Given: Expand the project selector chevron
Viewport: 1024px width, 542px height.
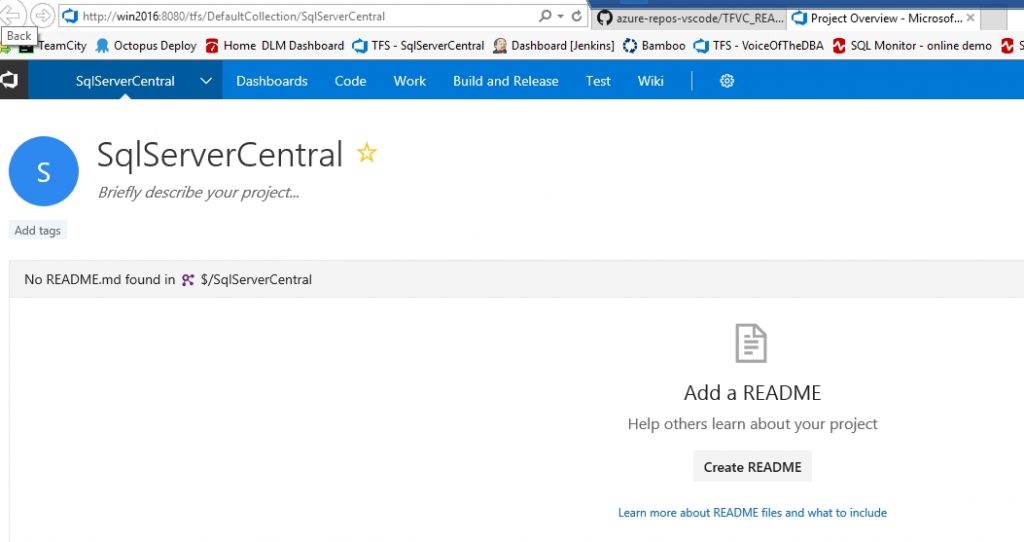Looking at the screenshot, I should point(206,81).
